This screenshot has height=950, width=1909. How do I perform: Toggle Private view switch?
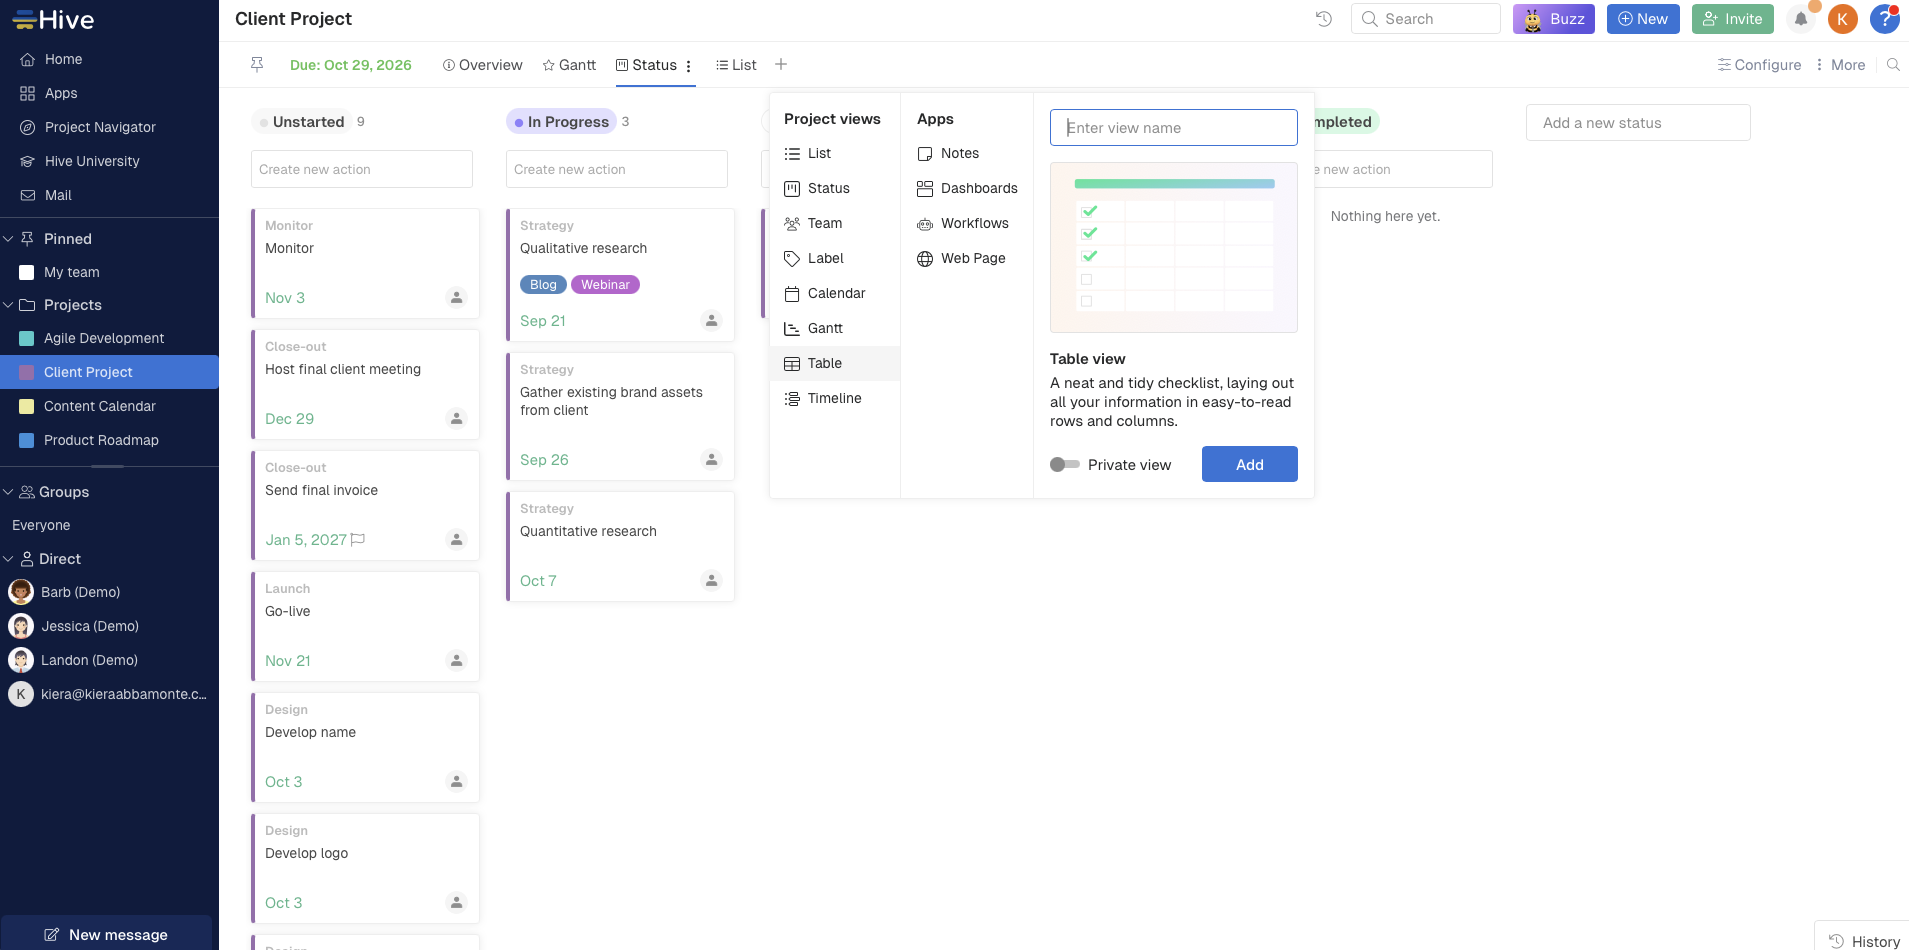coord(1065,465)
